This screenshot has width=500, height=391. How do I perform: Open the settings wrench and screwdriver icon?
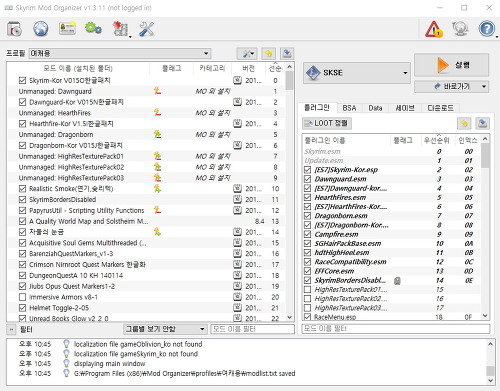(146, 29)
